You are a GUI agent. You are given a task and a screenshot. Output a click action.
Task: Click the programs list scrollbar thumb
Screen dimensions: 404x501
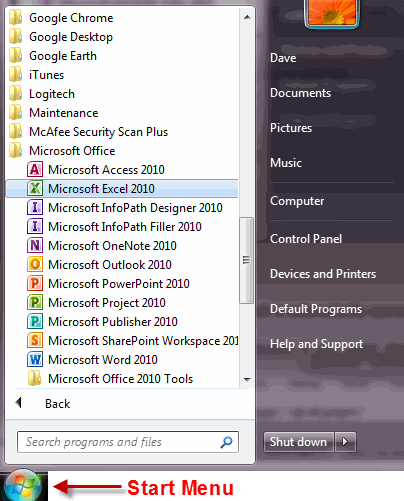[x=247, y=260]
